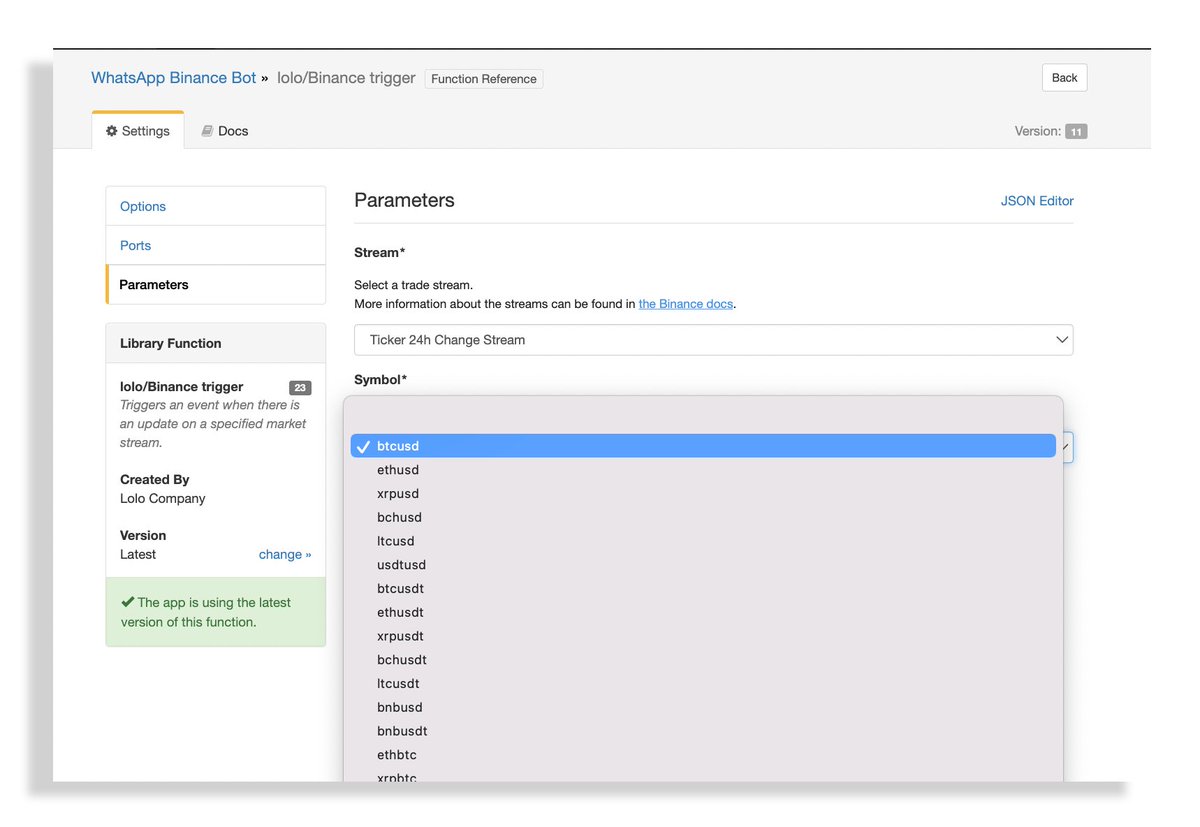This screenshot has height=827, width=1200.
Task: Select usdtusd from the symbol list
Action: click(x=703, y=565)
